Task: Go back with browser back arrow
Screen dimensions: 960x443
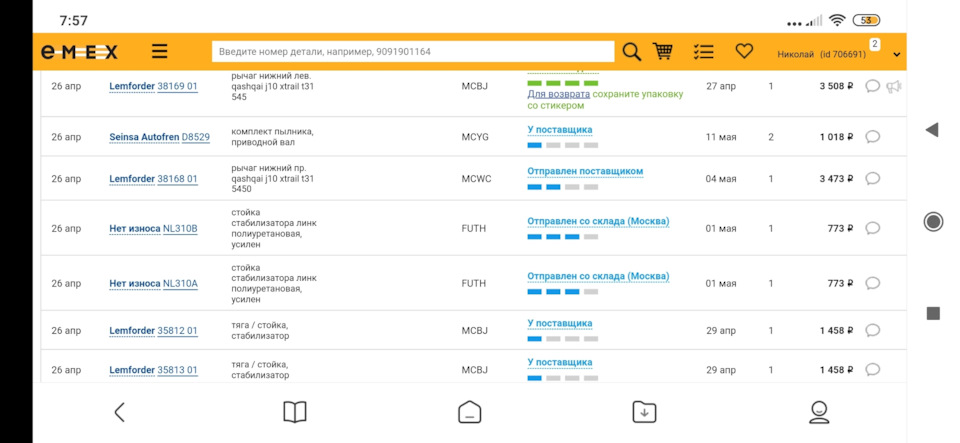Action: pyautogui.click(x=119, y=412)
